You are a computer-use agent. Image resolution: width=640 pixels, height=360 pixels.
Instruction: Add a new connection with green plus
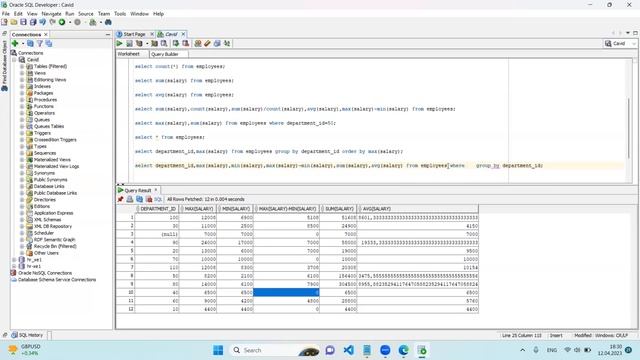(15, 43)
